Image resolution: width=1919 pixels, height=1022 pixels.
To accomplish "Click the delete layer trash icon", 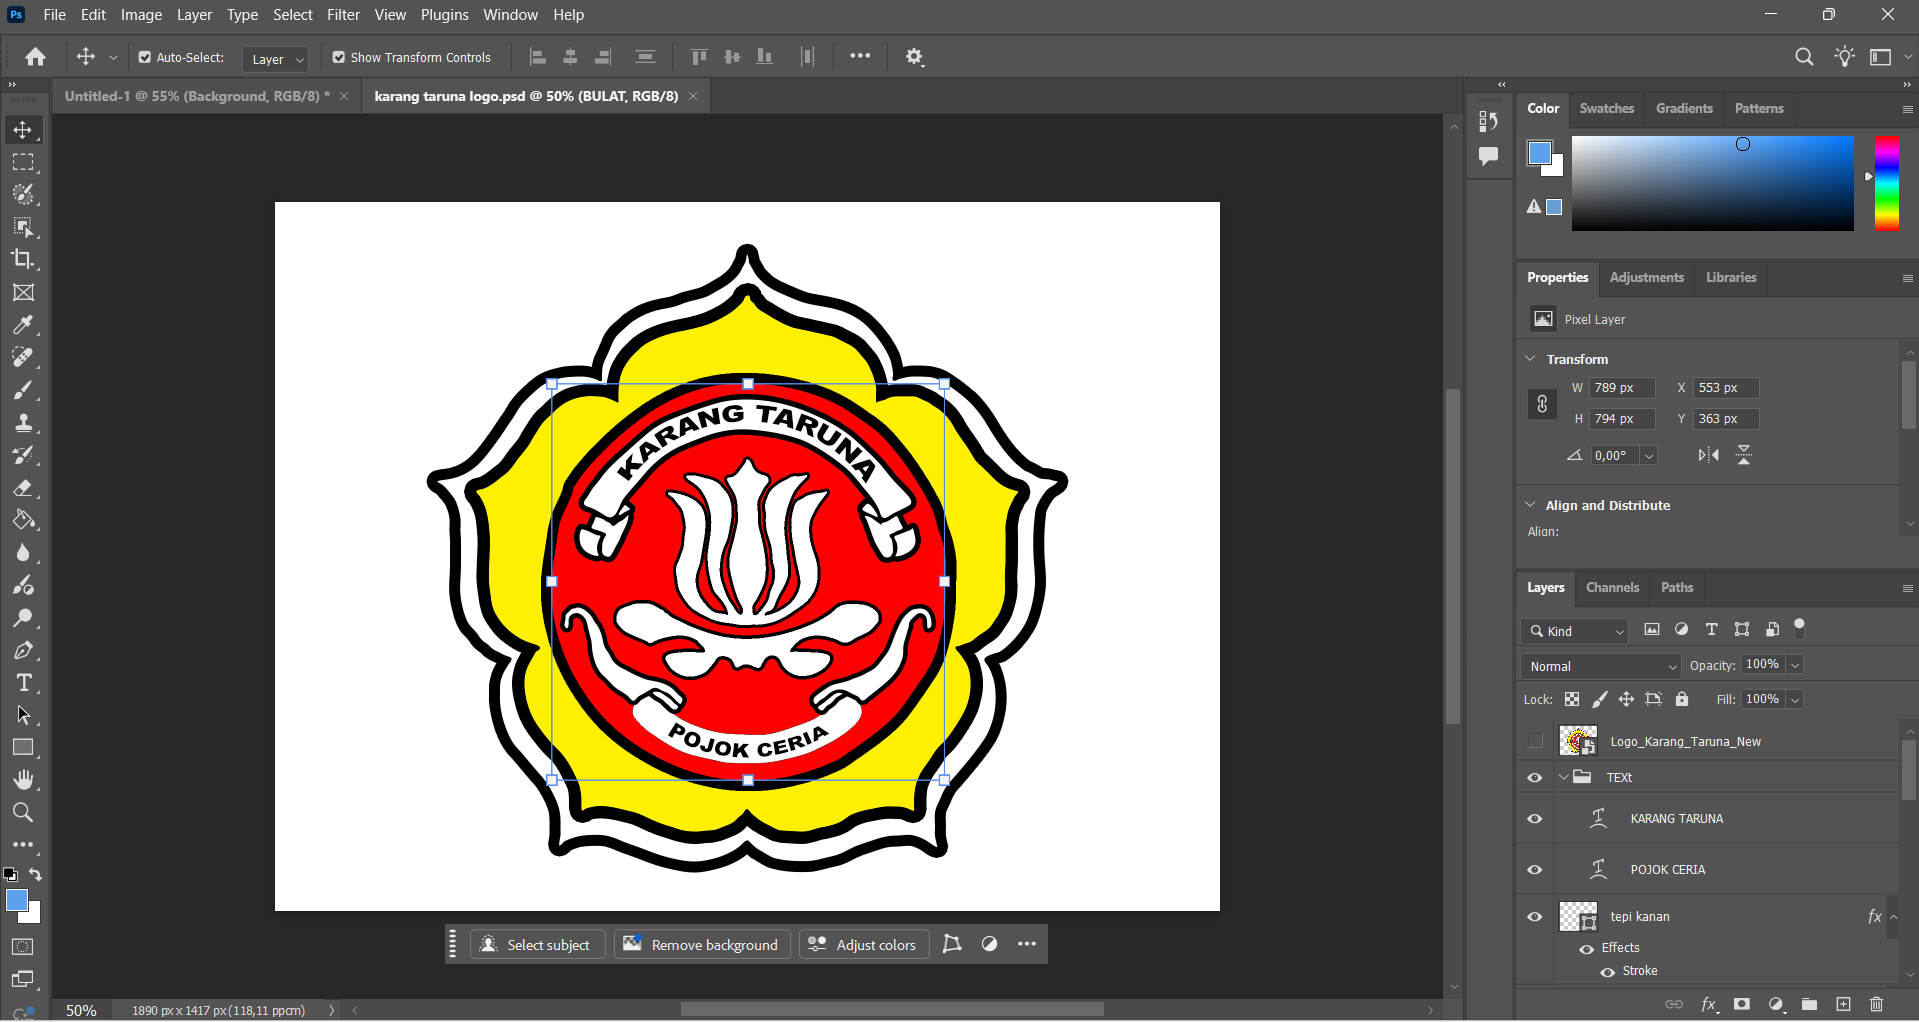I will [1877, 1004].
